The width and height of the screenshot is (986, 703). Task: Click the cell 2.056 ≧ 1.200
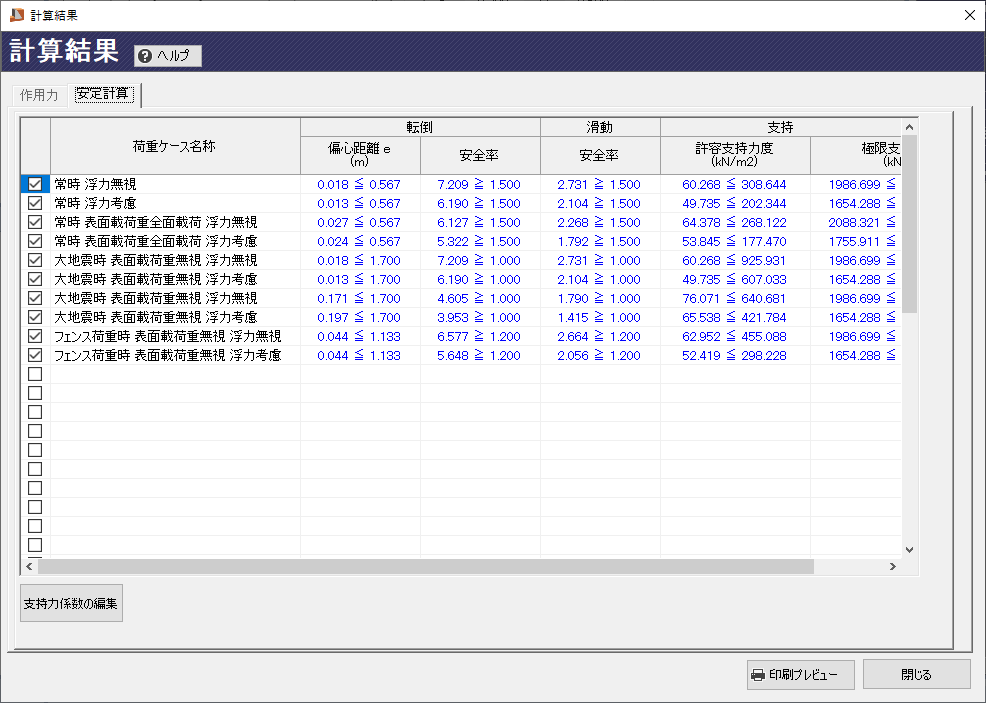coord(599,355)
